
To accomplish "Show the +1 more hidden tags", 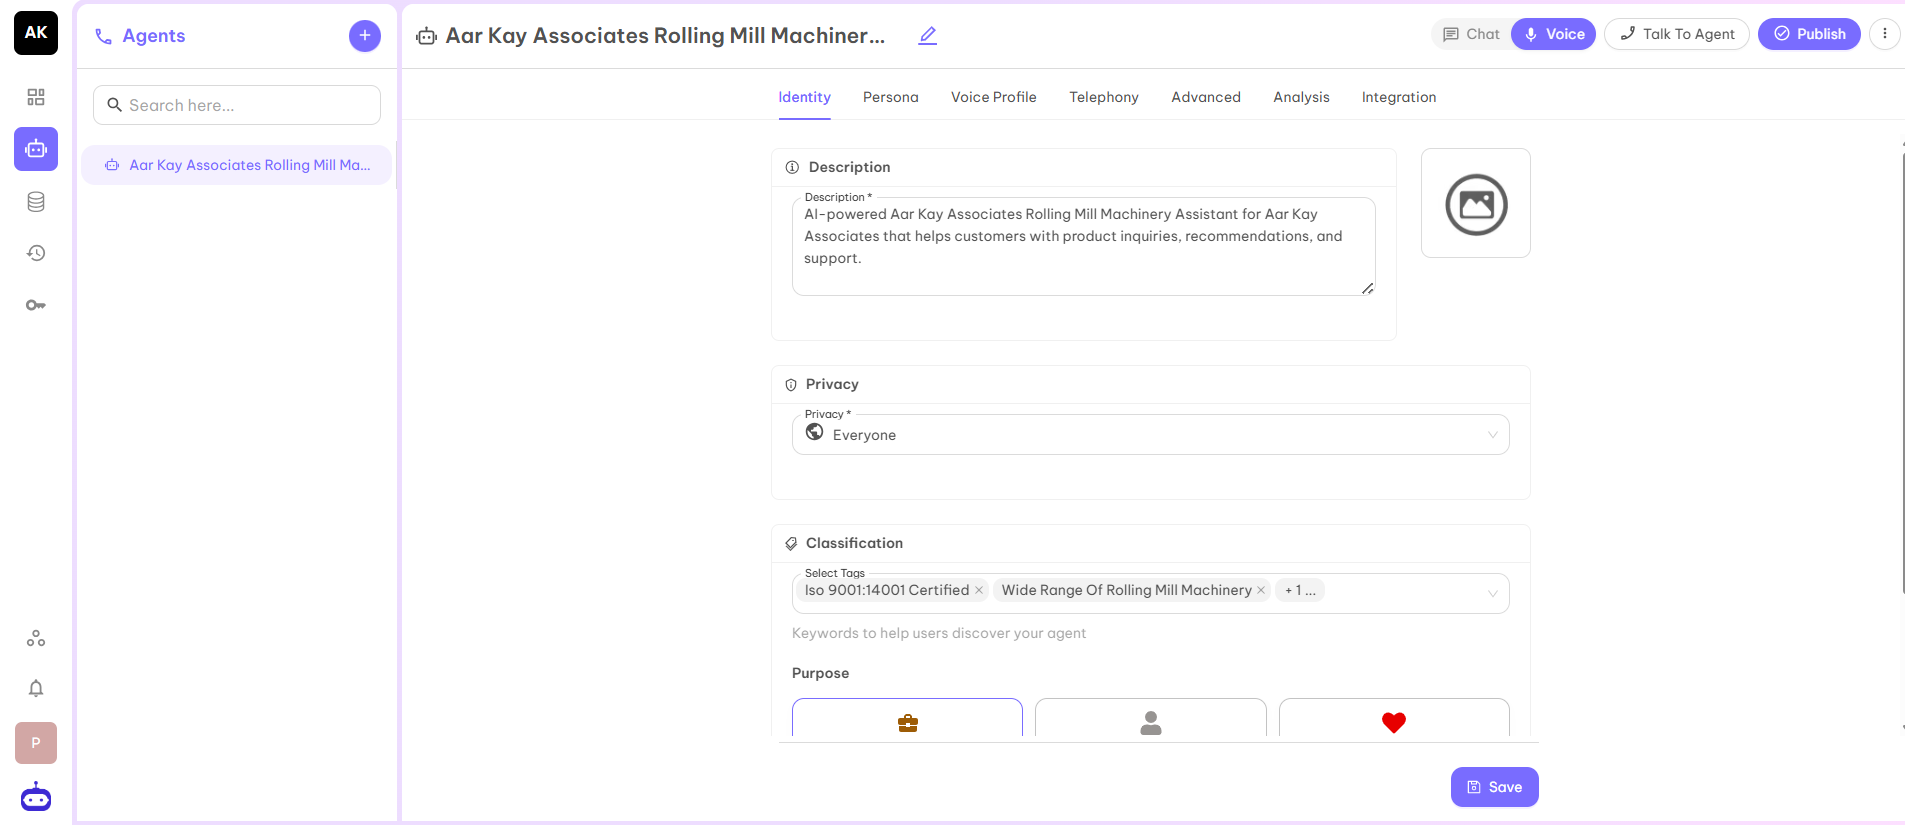I will pos(1300,590).
